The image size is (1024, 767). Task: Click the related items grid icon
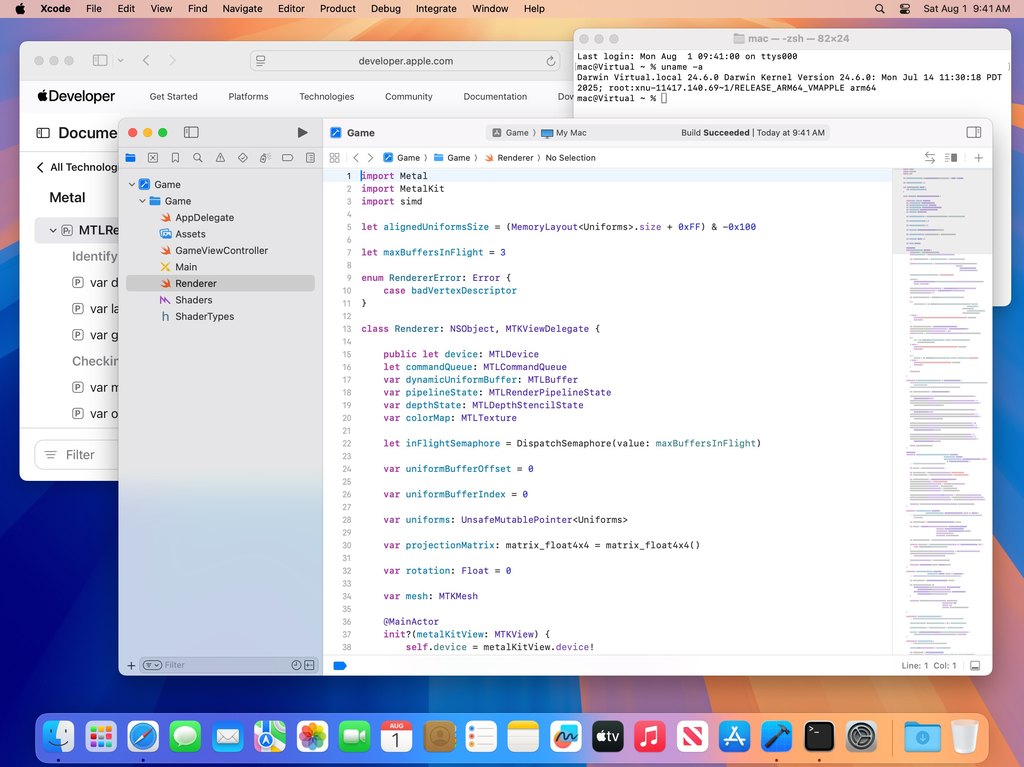(x=334, y=157)
